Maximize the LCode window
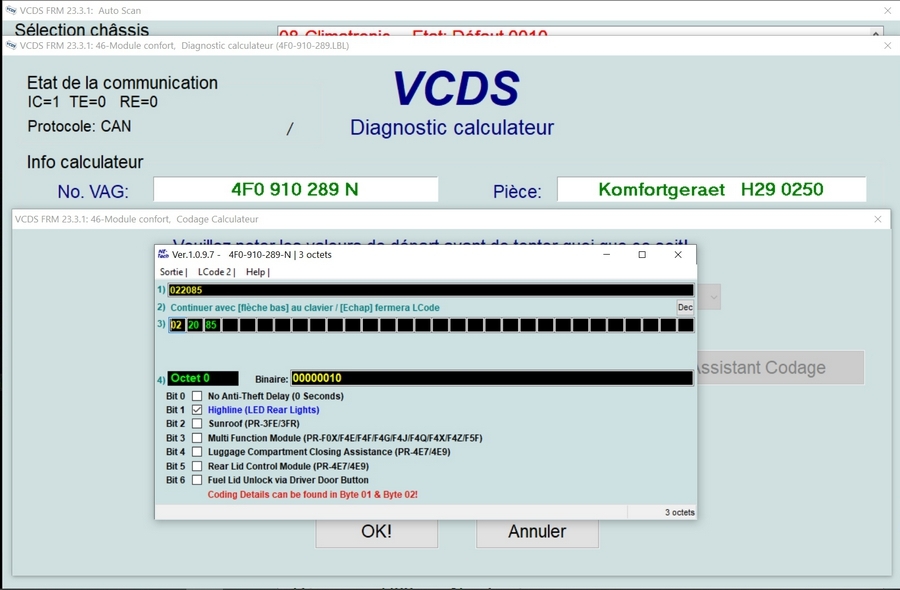The width and height of the screenshot is (900, 590). click(642, 255)
